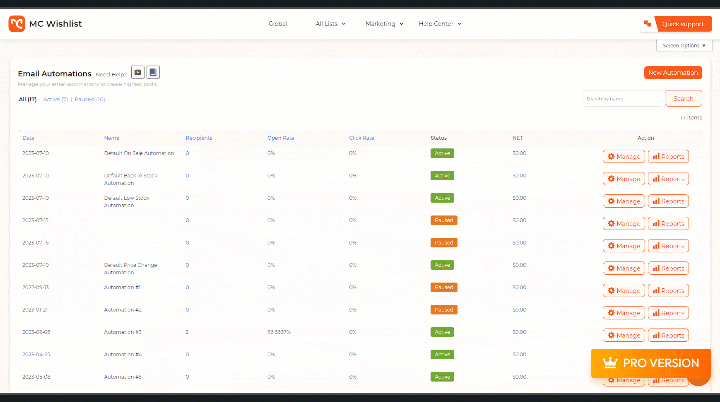View Reports for Default On Sale Automation
The height and width of the screenshot is (402, 720).
[x=668, y=157]
